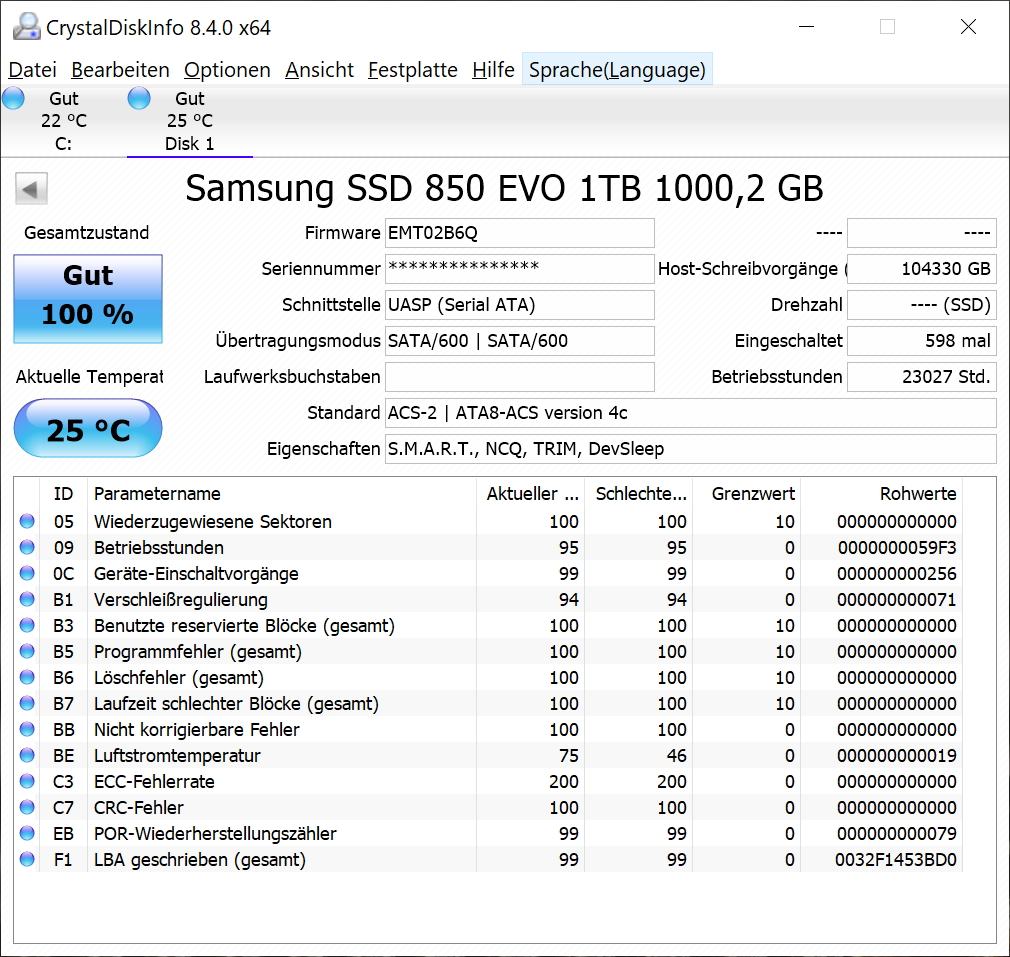Click the Parametername column header
1010x957 pixels.
pos(157,494)
